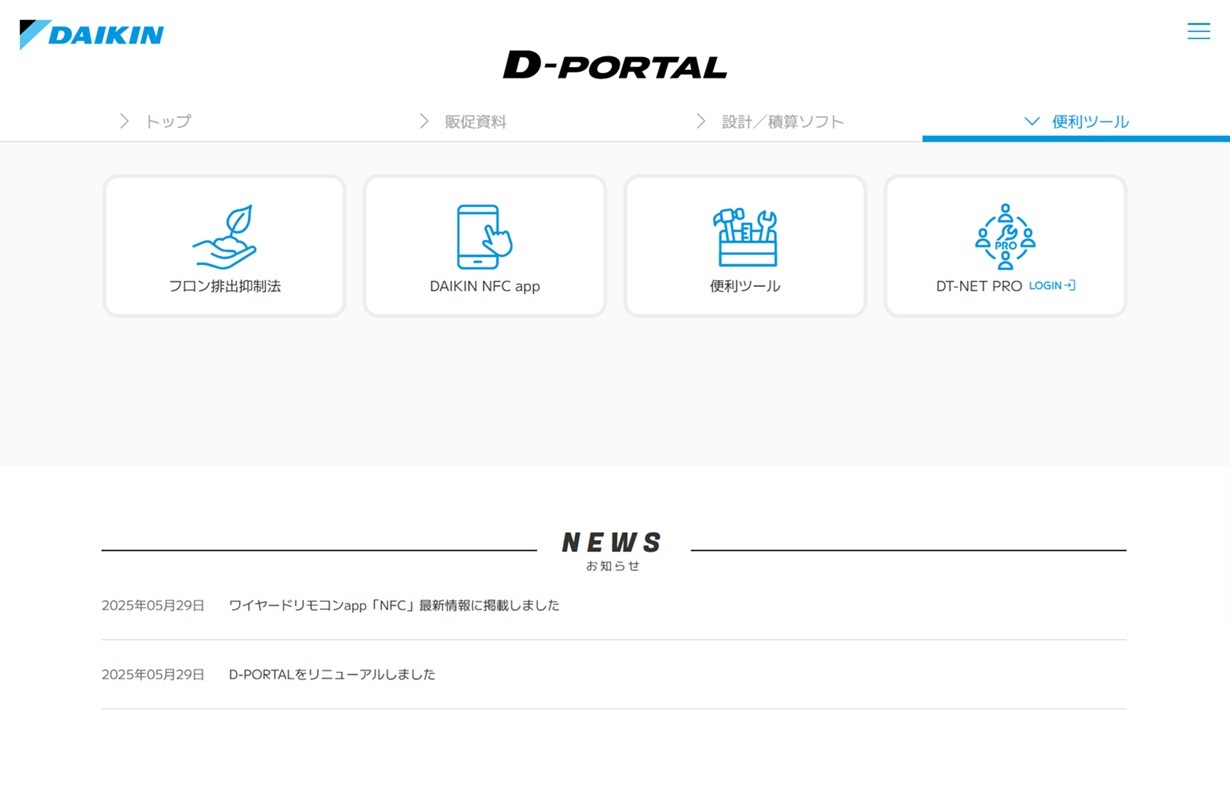The image size is (1230, 800).
Task: Click the NEWS section heading
Action: click(613, 542)
